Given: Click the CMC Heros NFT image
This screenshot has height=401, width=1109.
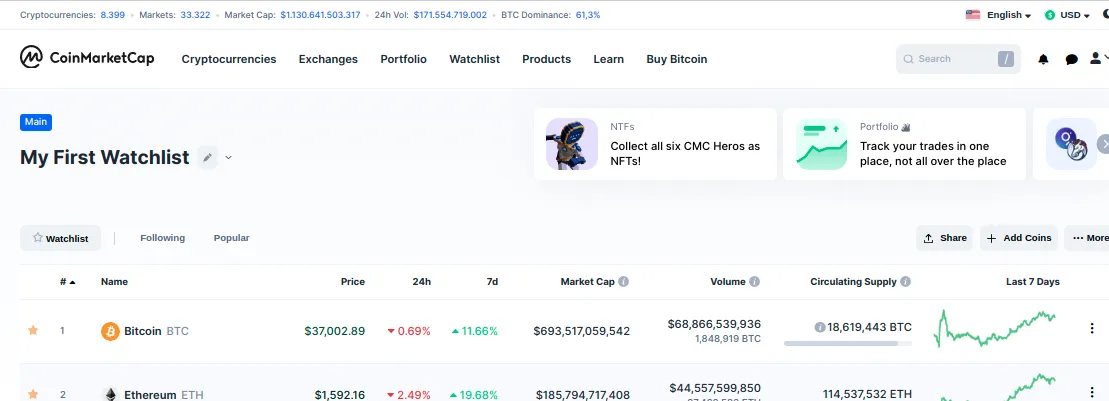Looking at the screenshot, I should [571, 144].
